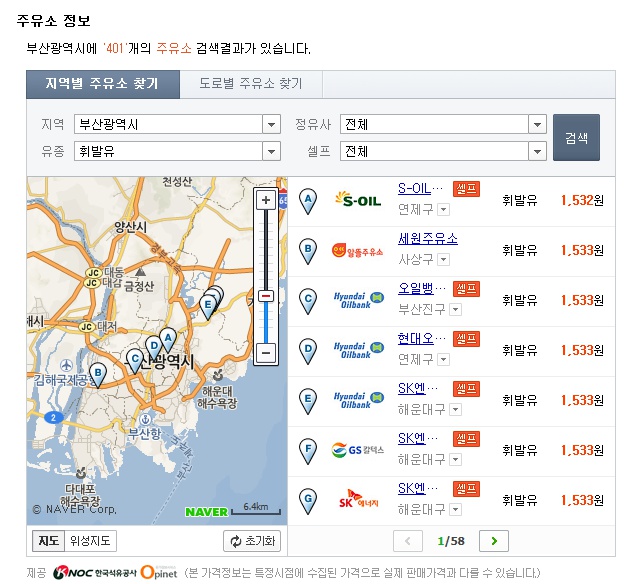
Task: Go to next page of results
Action: pos(494,541)
